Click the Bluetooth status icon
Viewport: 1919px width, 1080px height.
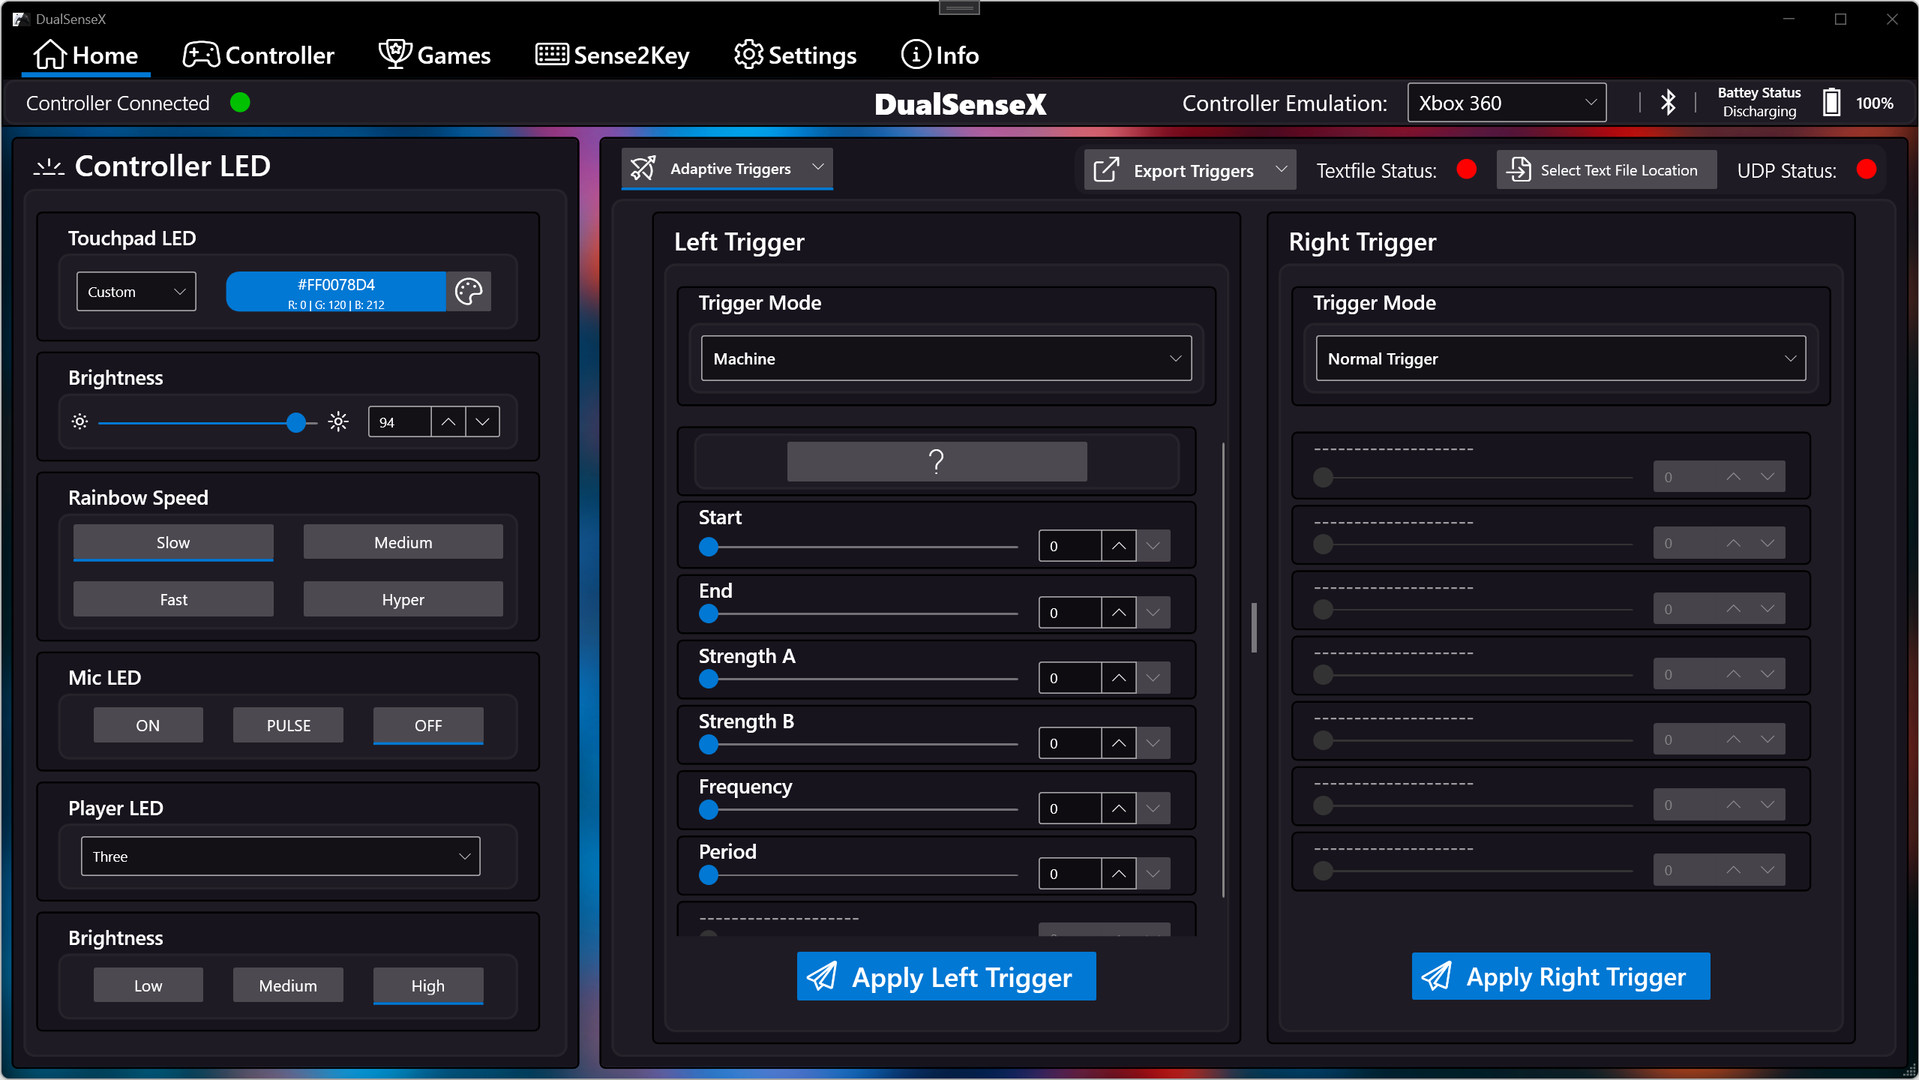(x=1667, y=103)
